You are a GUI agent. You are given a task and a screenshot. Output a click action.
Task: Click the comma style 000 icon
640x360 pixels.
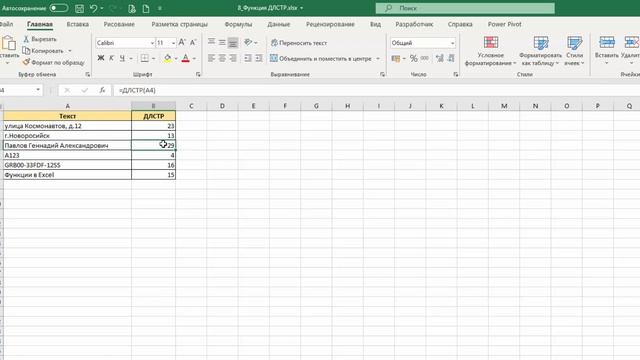pos(424,58)
